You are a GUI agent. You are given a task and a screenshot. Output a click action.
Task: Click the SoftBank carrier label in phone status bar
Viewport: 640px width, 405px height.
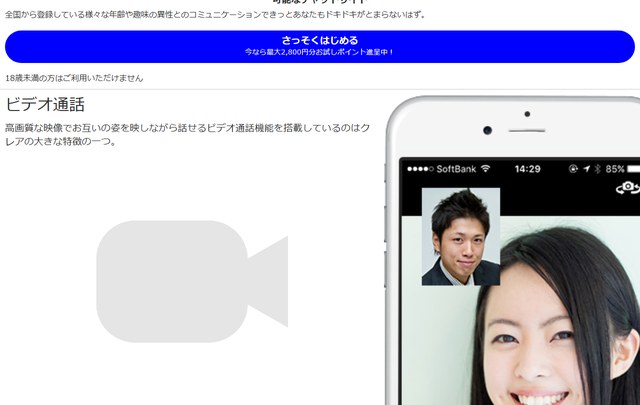tap(456, 169)
